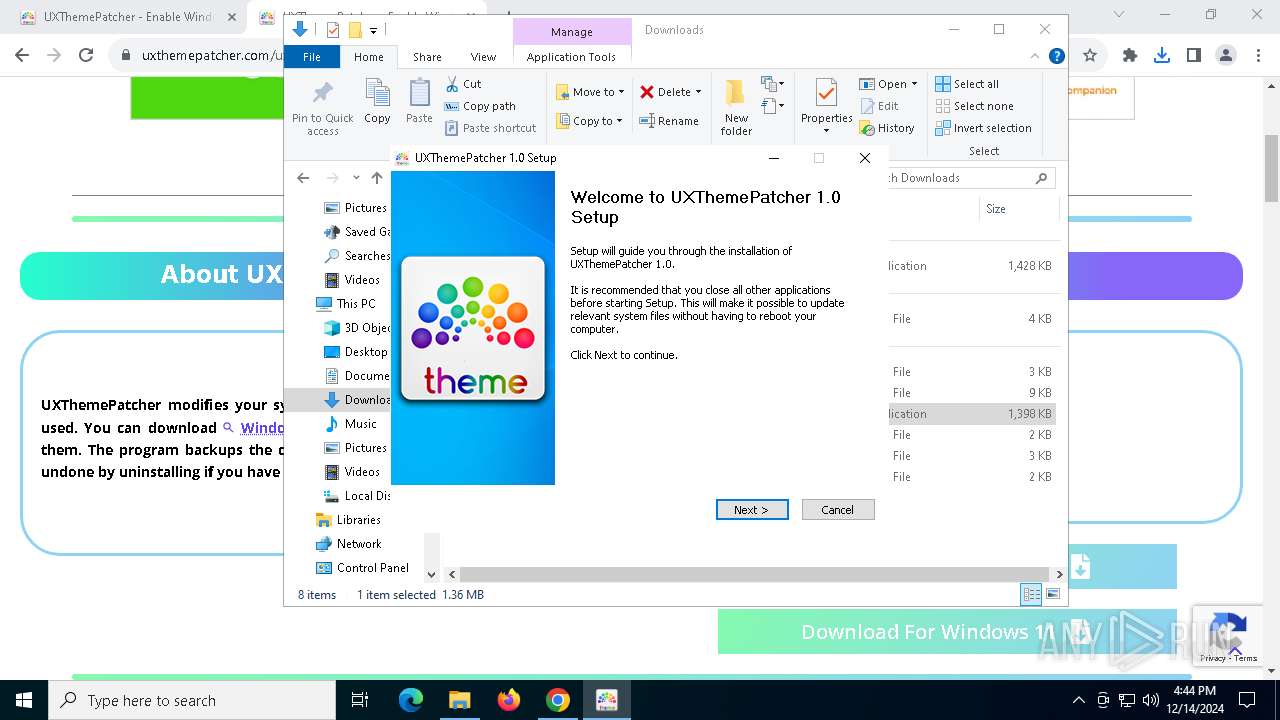Viewport: 1280px width, 720px height.
Task: Switch to the Share ribbon tab
Action: click(427, 57)
